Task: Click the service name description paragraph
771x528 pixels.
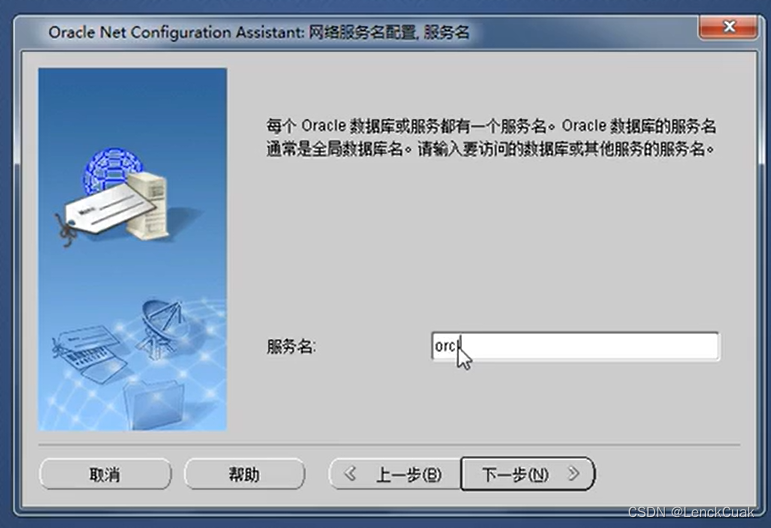Action: [x=491, y=137]
